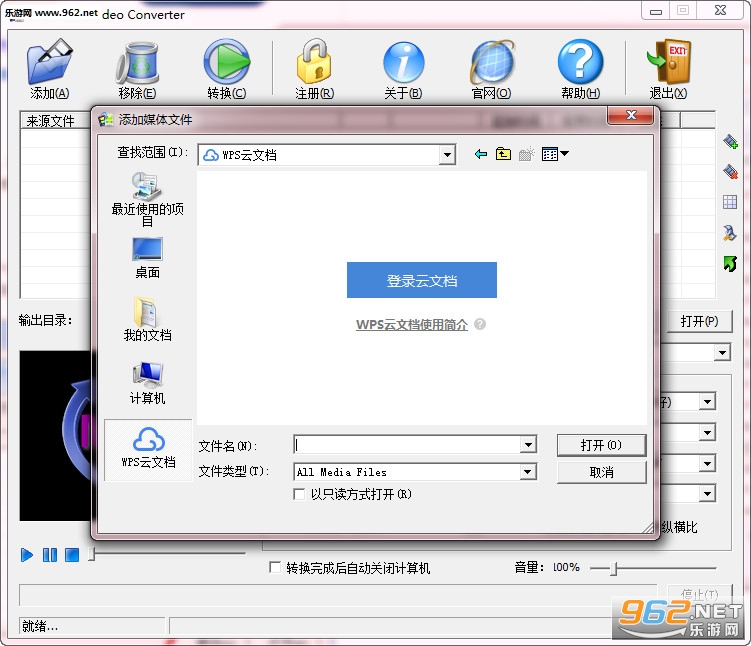This screenshot has width=751, height=646.
Task: Go back using the dialog's arrow icon
Action: point(480,154)
